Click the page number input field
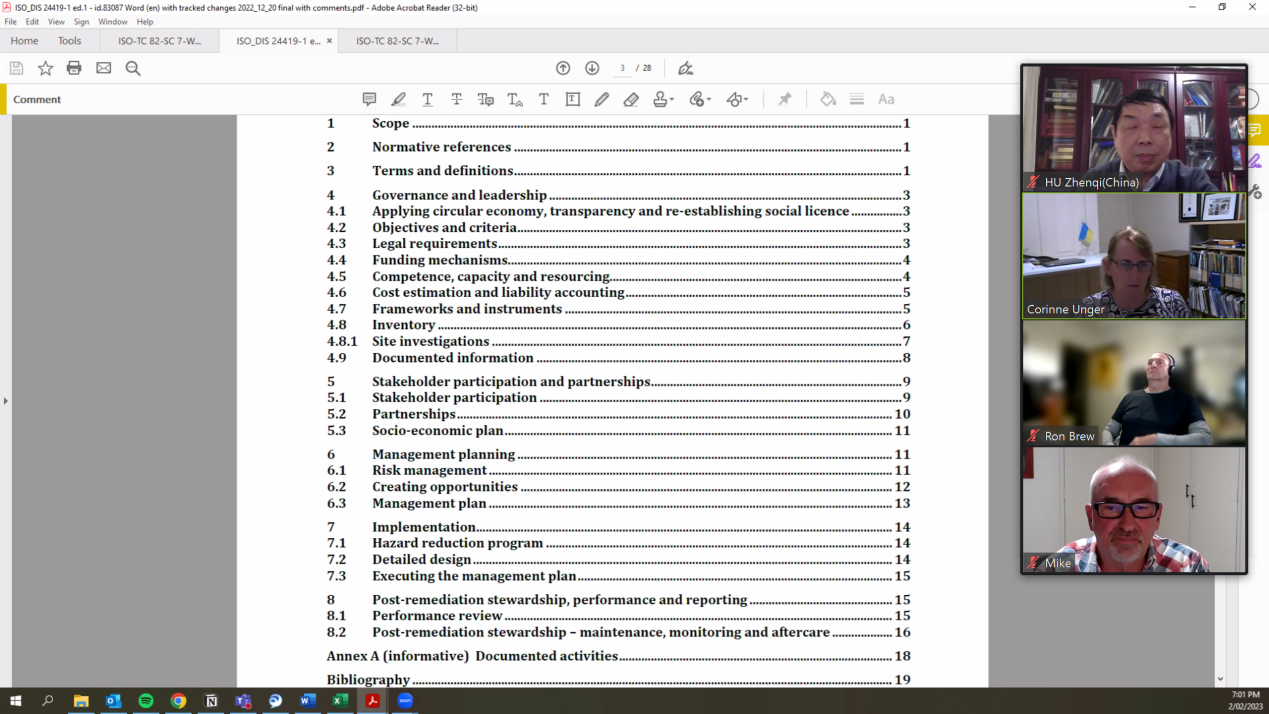The image size is (1269, 714). point(622,68)
